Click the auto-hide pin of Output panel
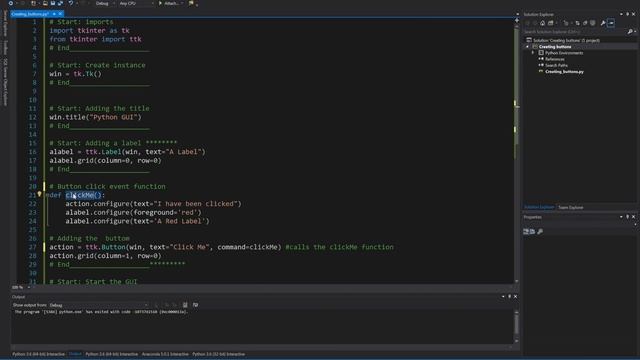640x360 pixels. 509,296
